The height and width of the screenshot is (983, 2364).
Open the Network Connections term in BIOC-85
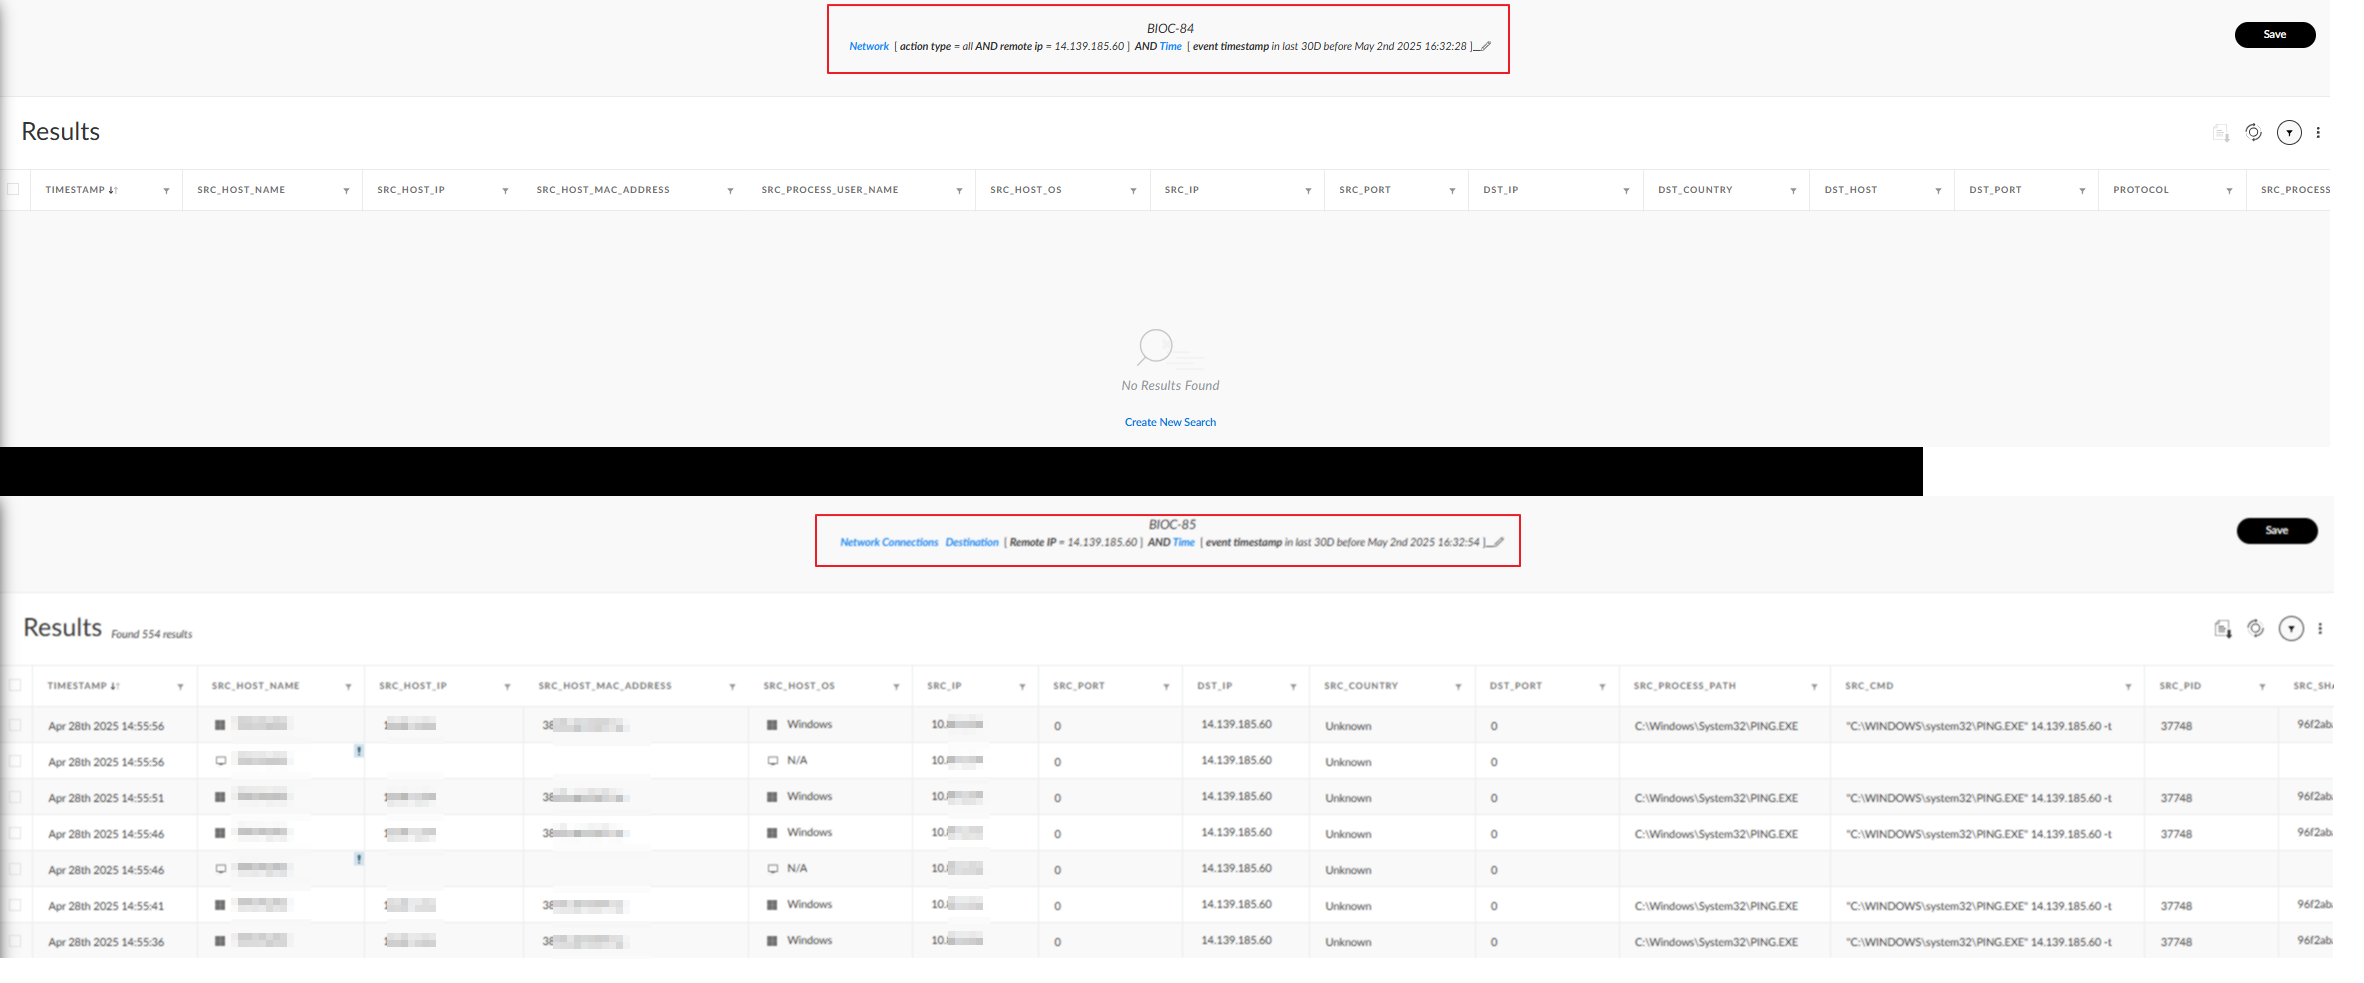pyautogui.click(x=890, y=542)
